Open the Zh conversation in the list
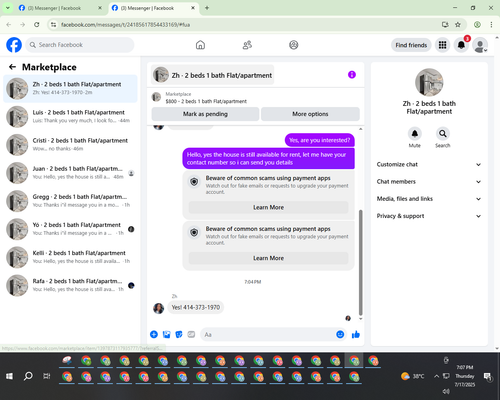Image resolution: width=500 pixels, height=400 pixels. [x=70, y=88]
